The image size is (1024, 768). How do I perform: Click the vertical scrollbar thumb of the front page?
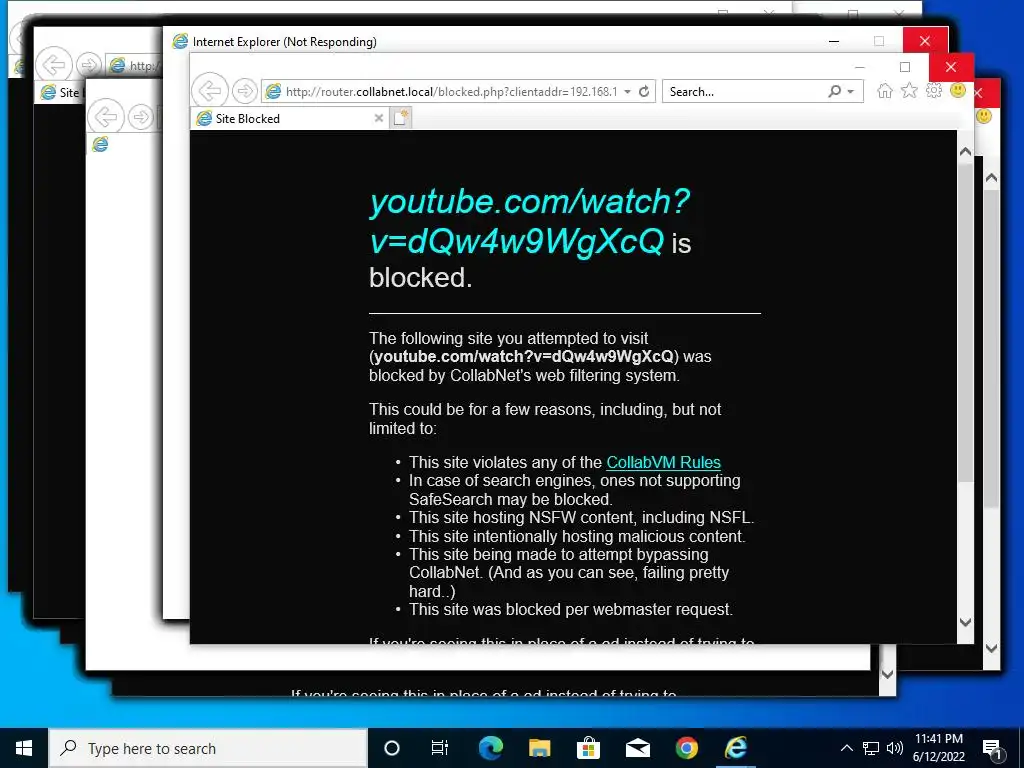(965, 323)
